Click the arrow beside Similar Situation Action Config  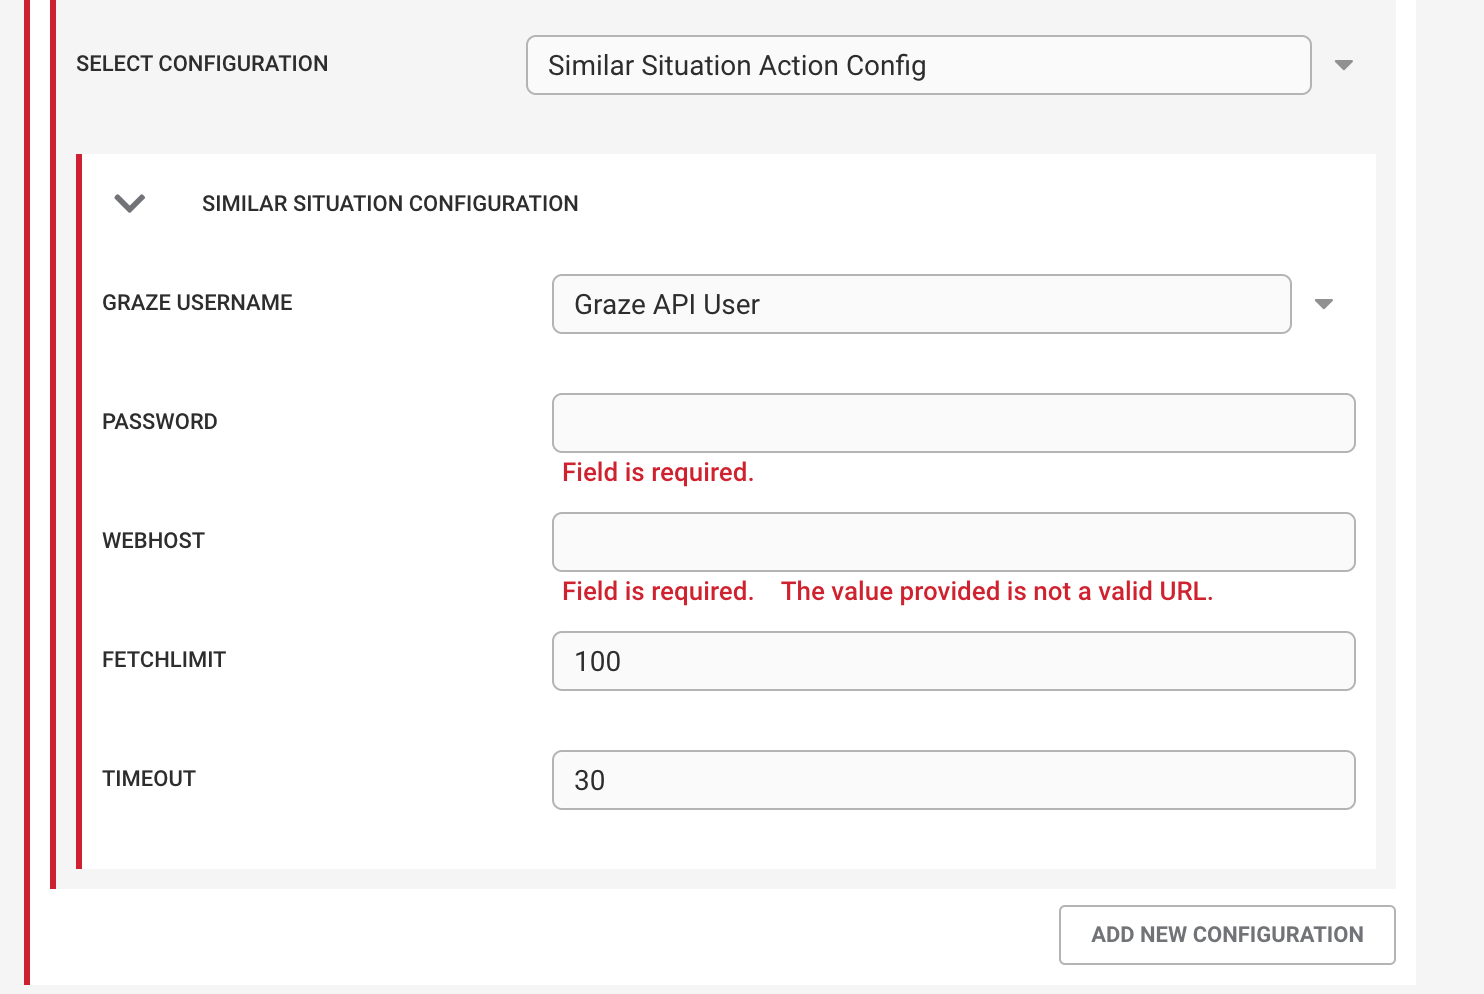tap(1344, 65)
